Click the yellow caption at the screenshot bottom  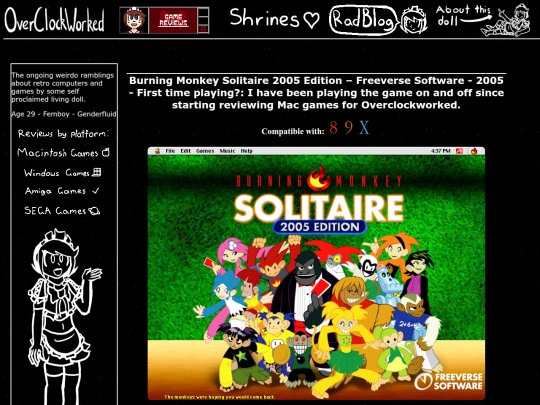pos(219,397)
